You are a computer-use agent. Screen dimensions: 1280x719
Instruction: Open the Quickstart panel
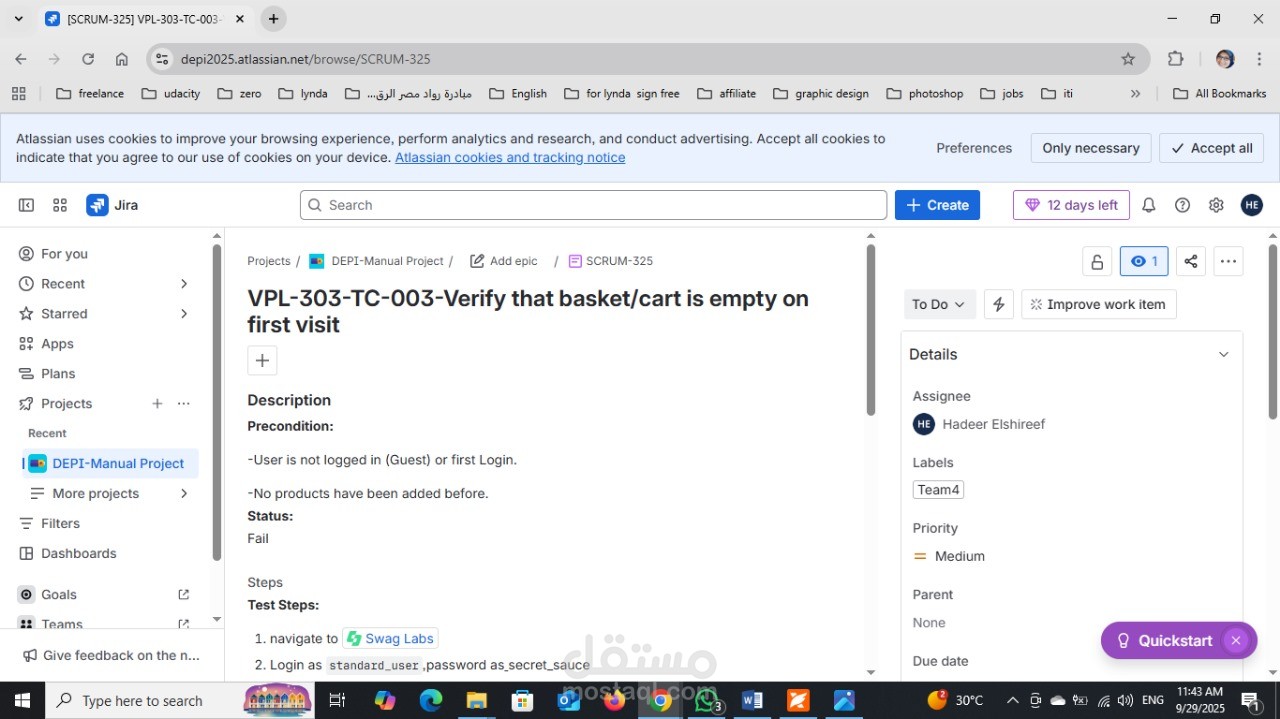coord(1165,640)
